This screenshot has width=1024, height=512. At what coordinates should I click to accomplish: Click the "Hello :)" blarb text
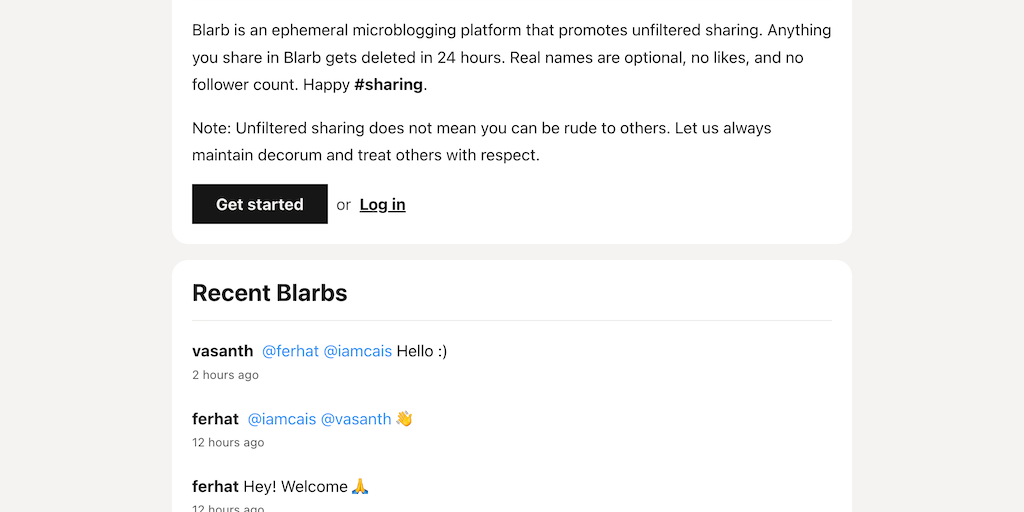(422, 351)
